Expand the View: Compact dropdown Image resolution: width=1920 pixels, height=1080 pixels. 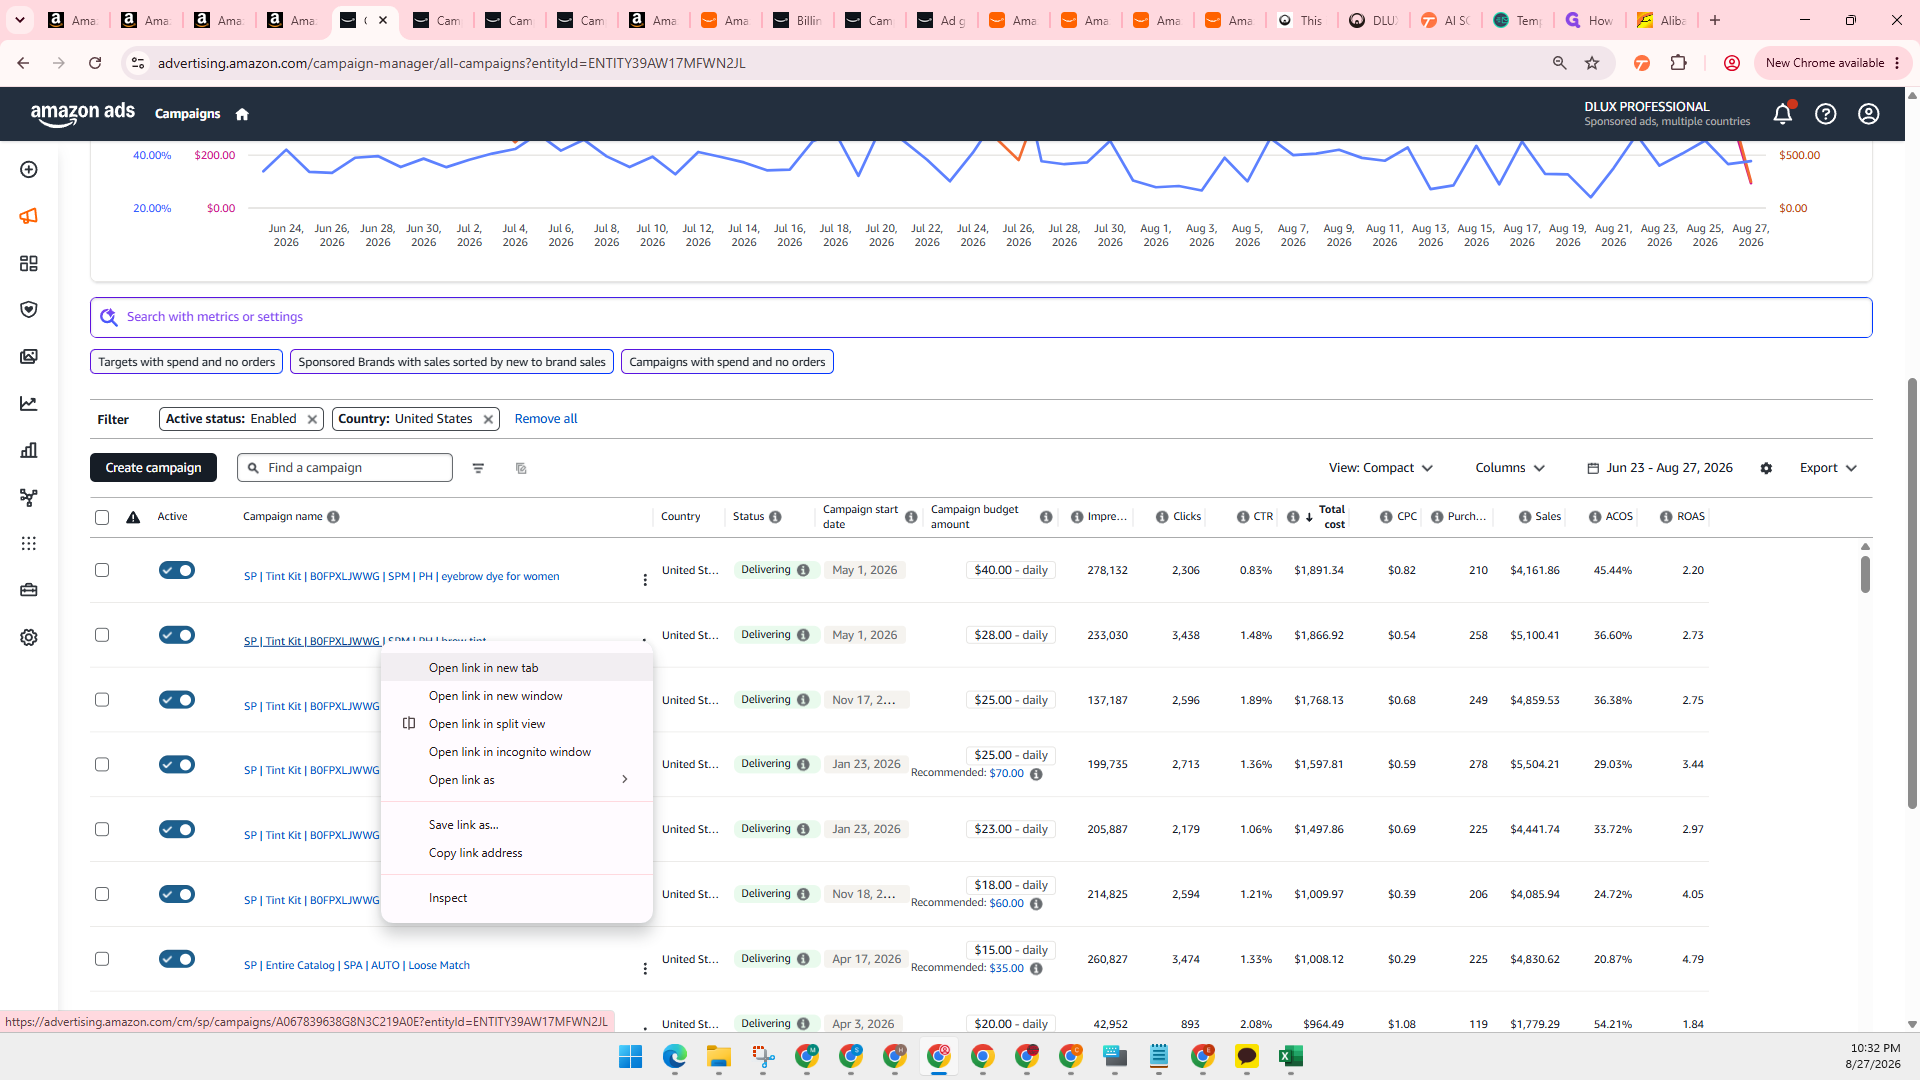point(1381,468)
